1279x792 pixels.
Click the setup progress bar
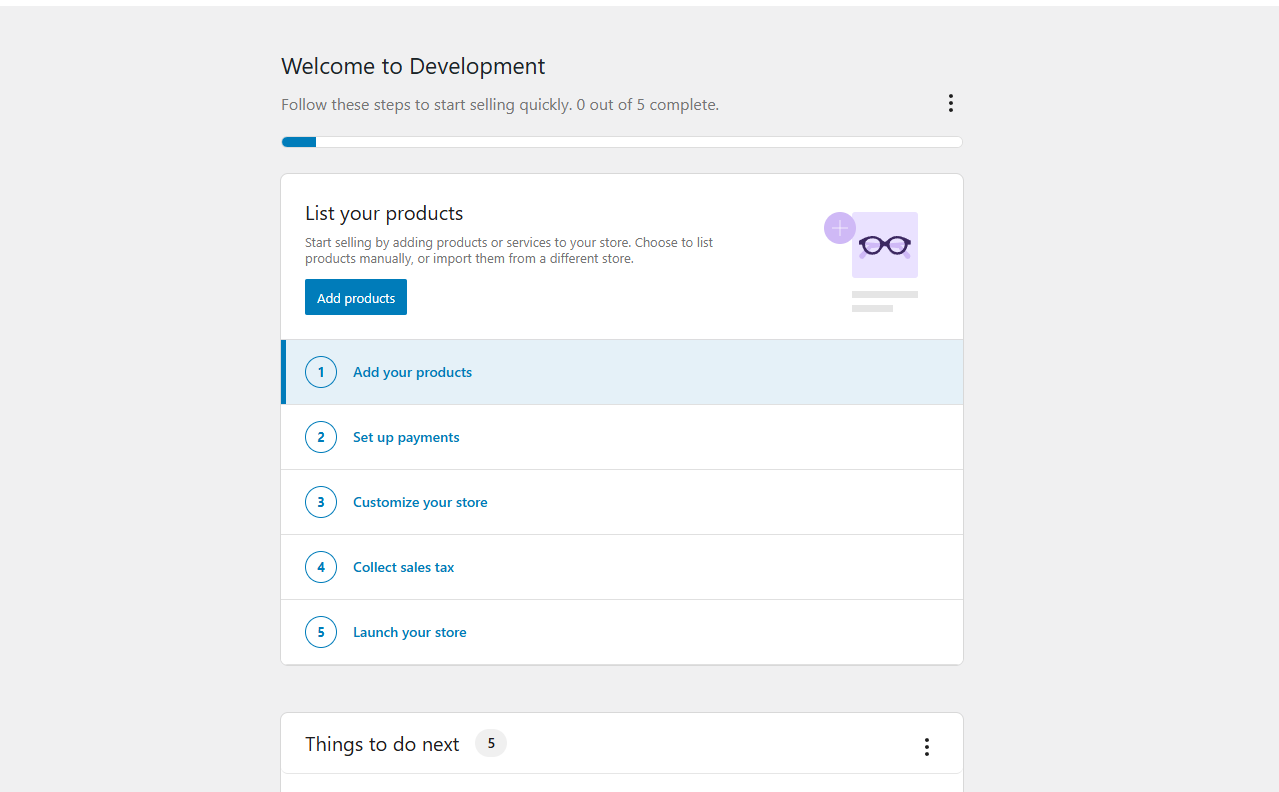[621, 142]
